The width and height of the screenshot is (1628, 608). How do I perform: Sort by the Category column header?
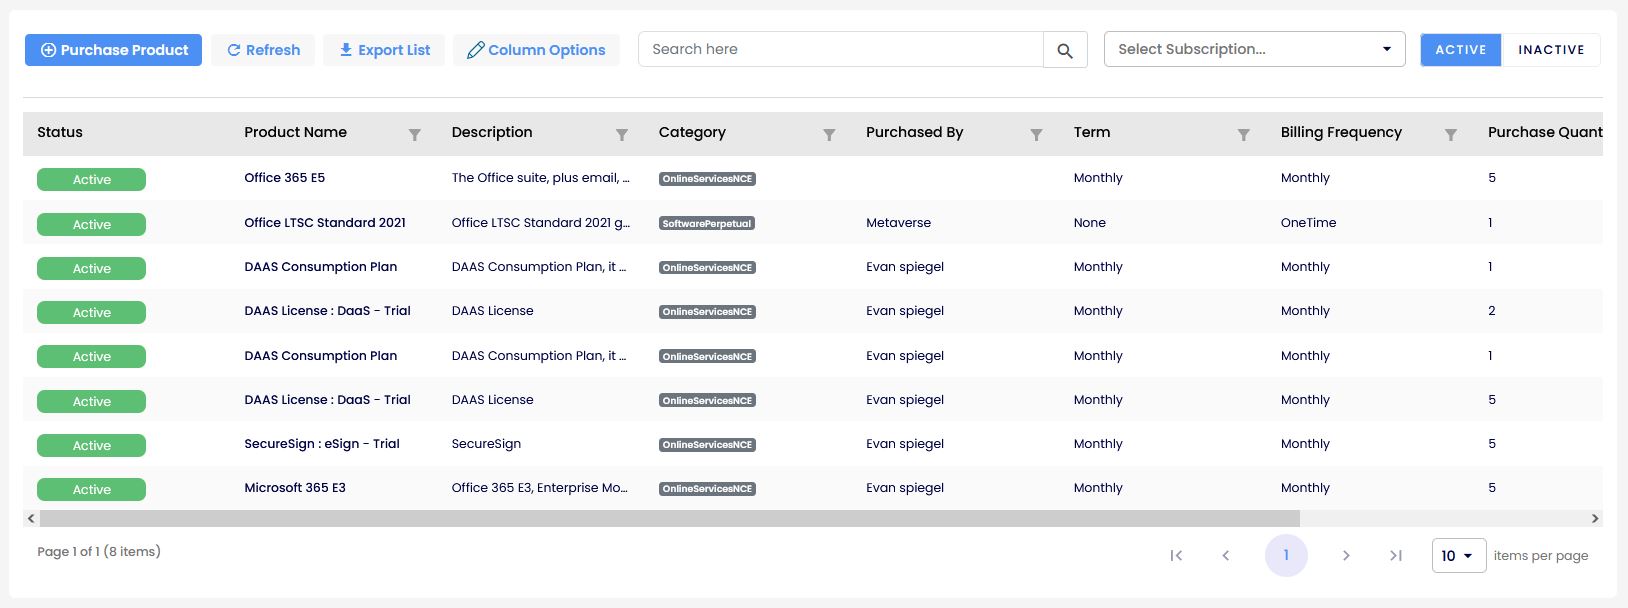click(692, 132)
